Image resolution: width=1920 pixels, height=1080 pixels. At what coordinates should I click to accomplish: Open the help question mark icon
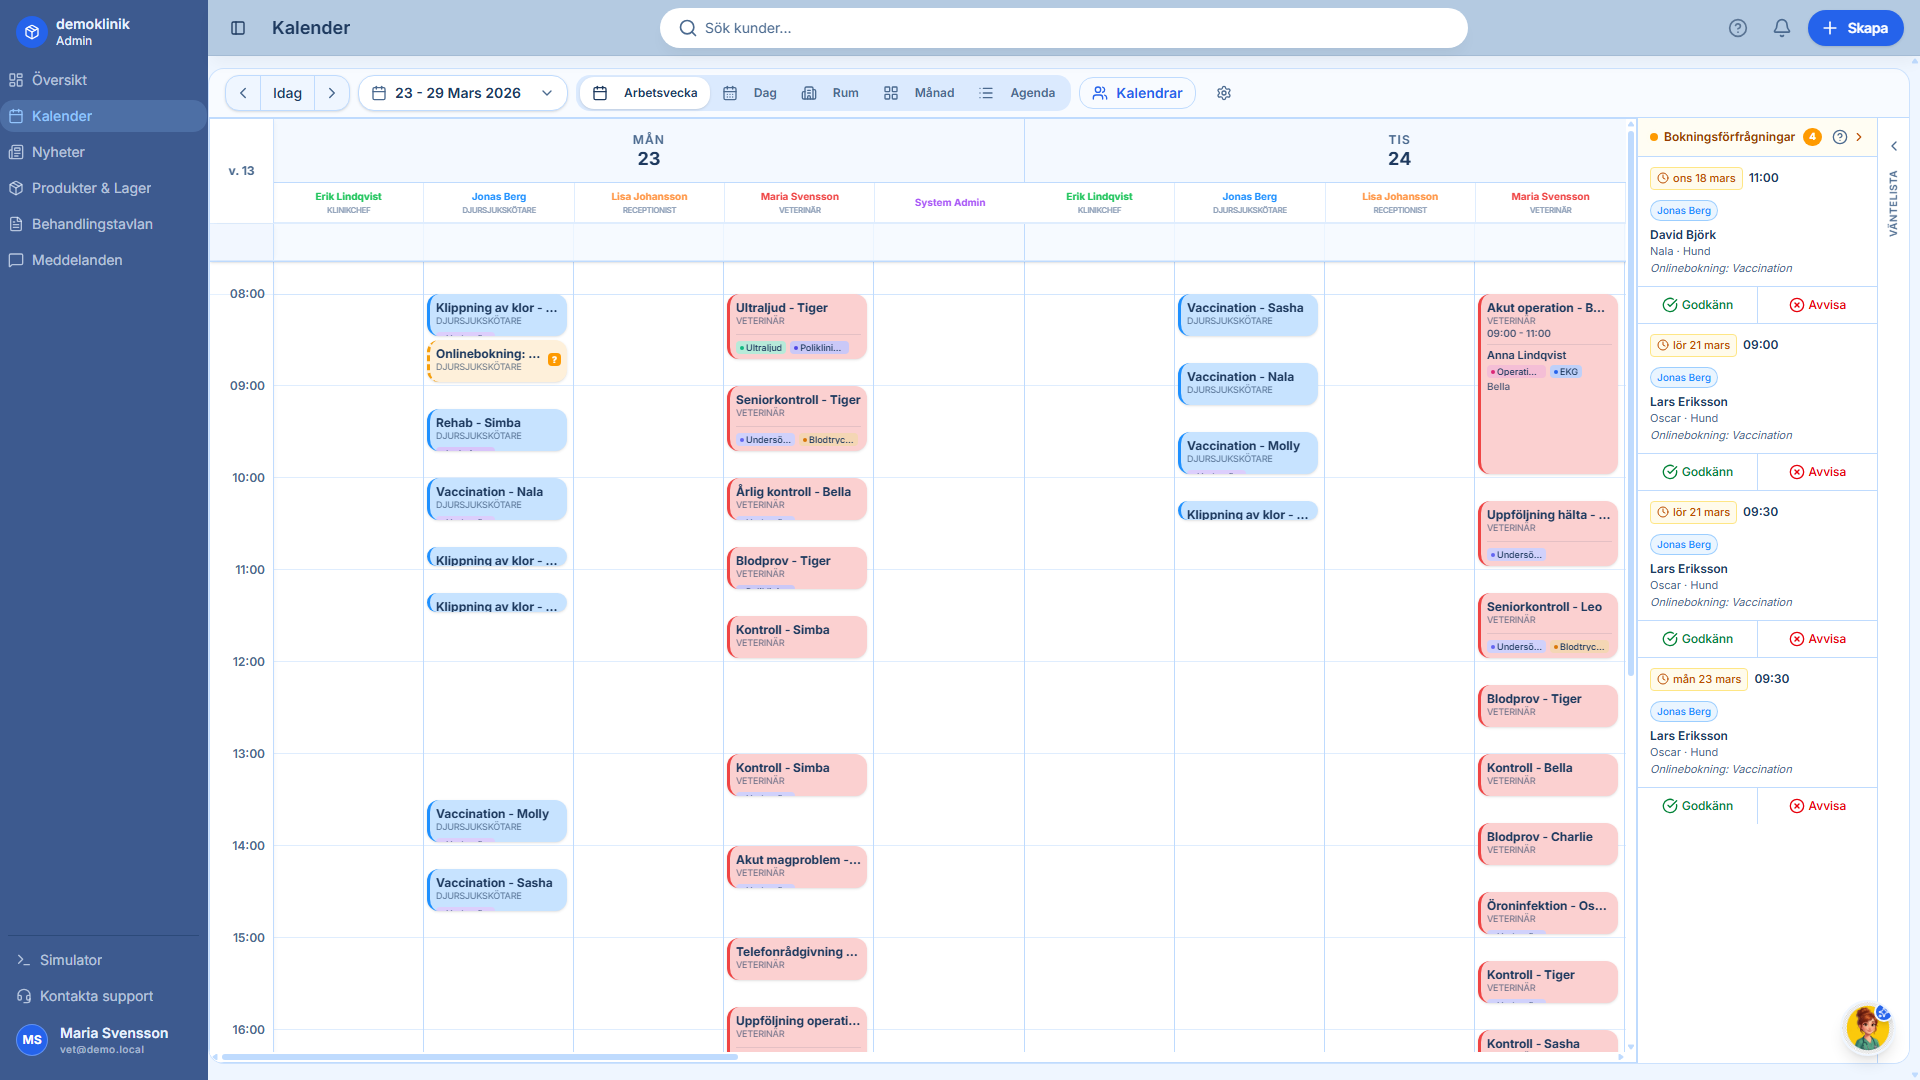[x=1738, y=28]
